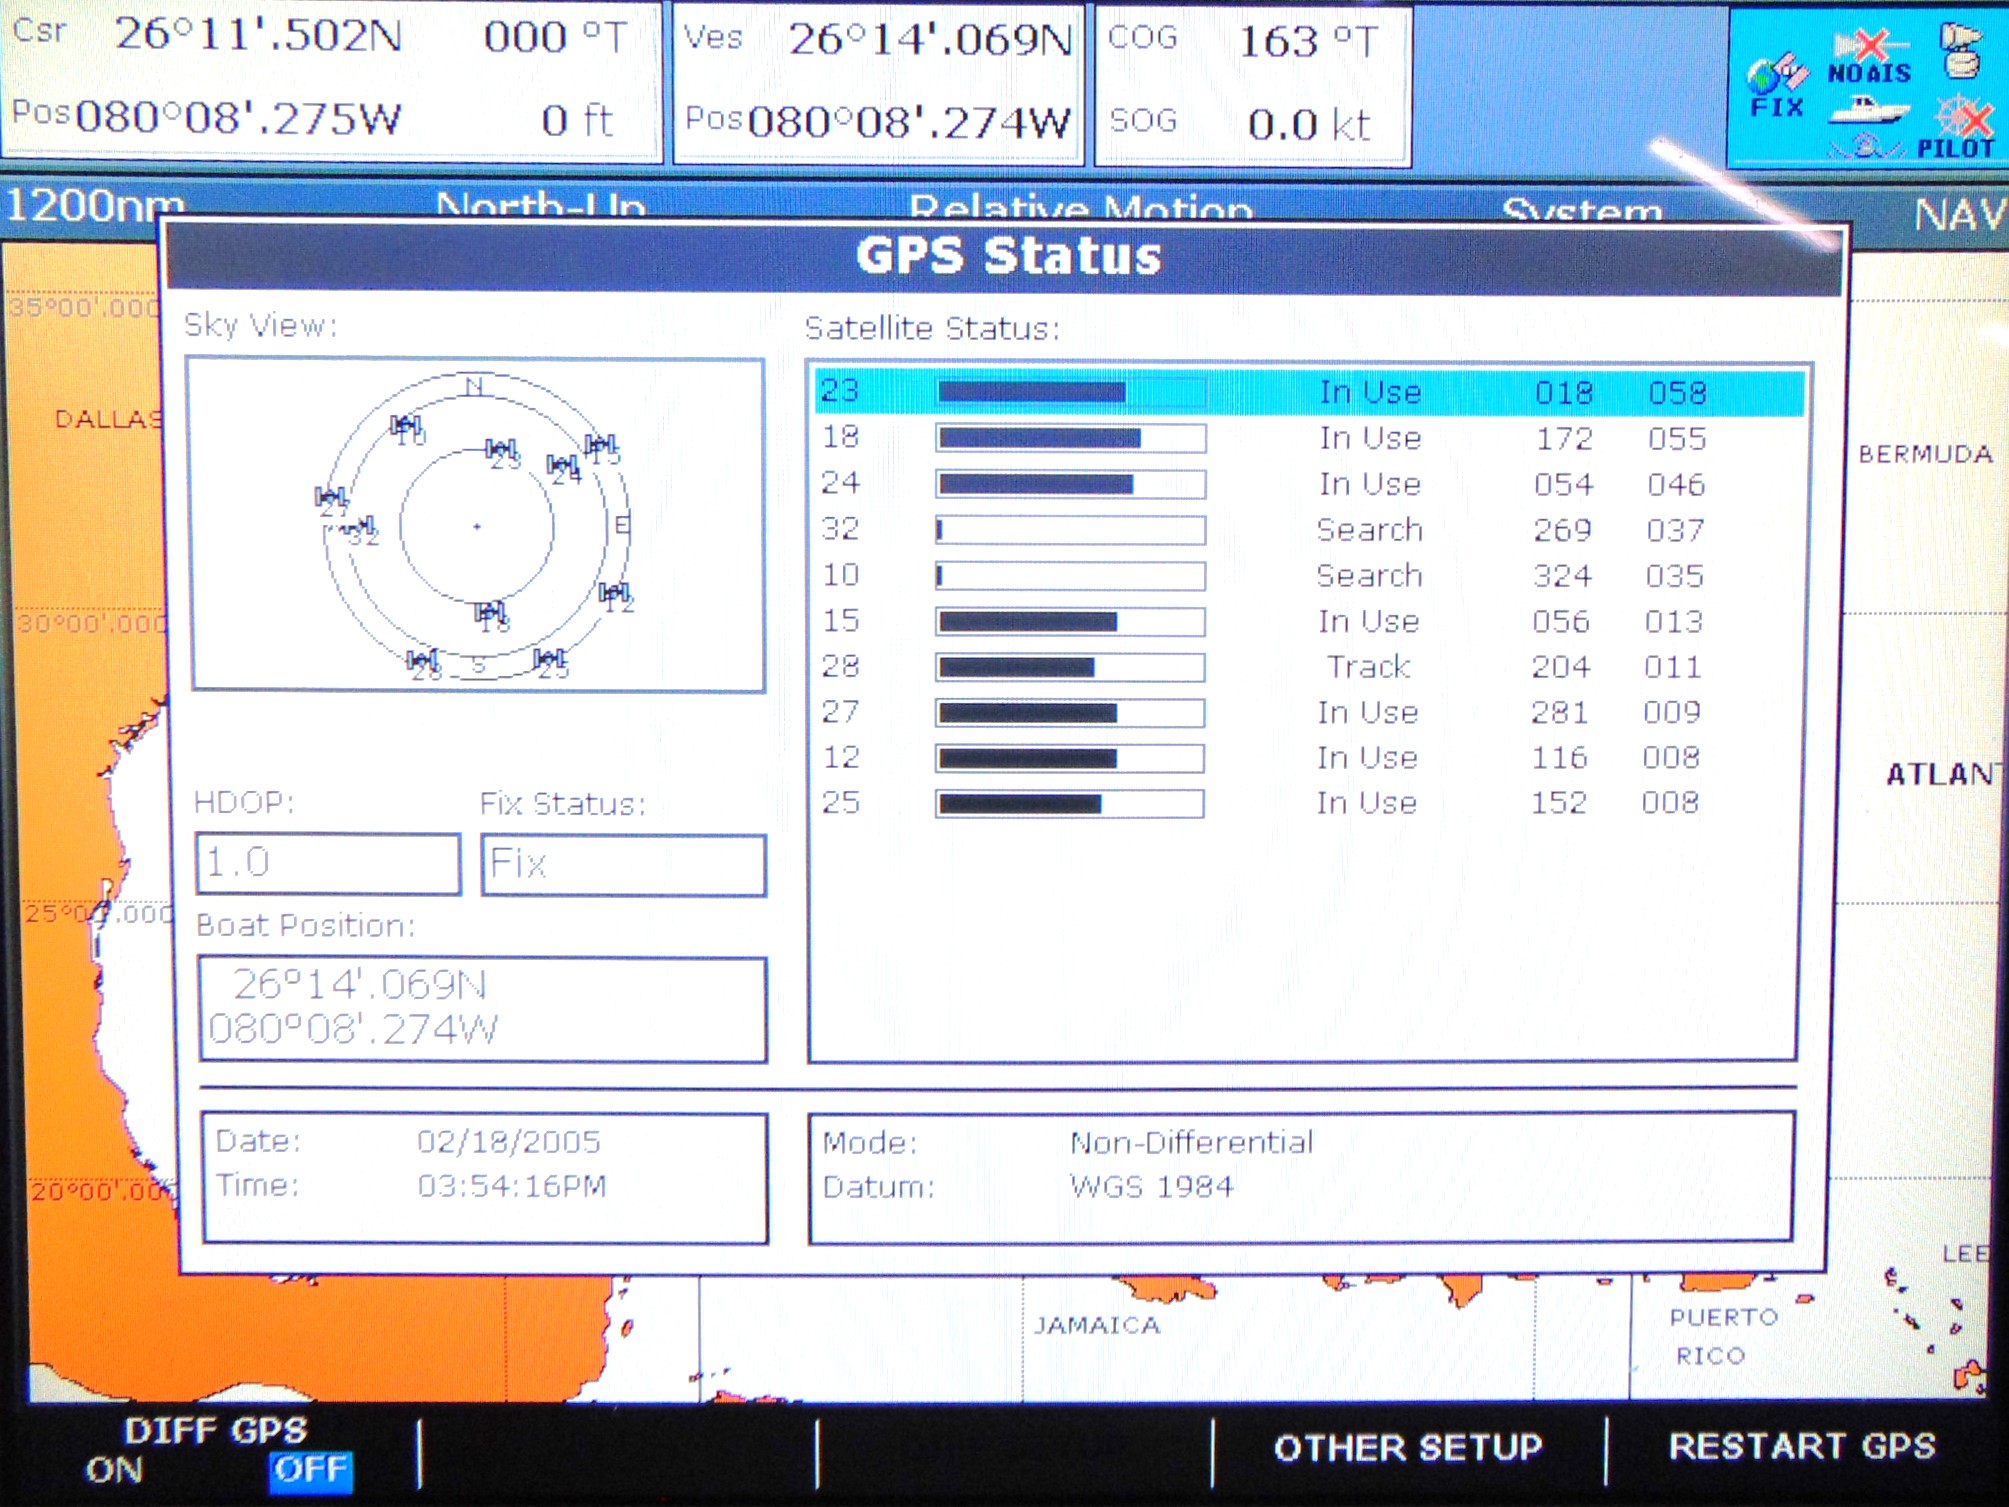Click the NO AIS crossed-out icon
The height and width of the screenshot is (1507, 2009).
pyautogui.click(x=1869, y=57)
